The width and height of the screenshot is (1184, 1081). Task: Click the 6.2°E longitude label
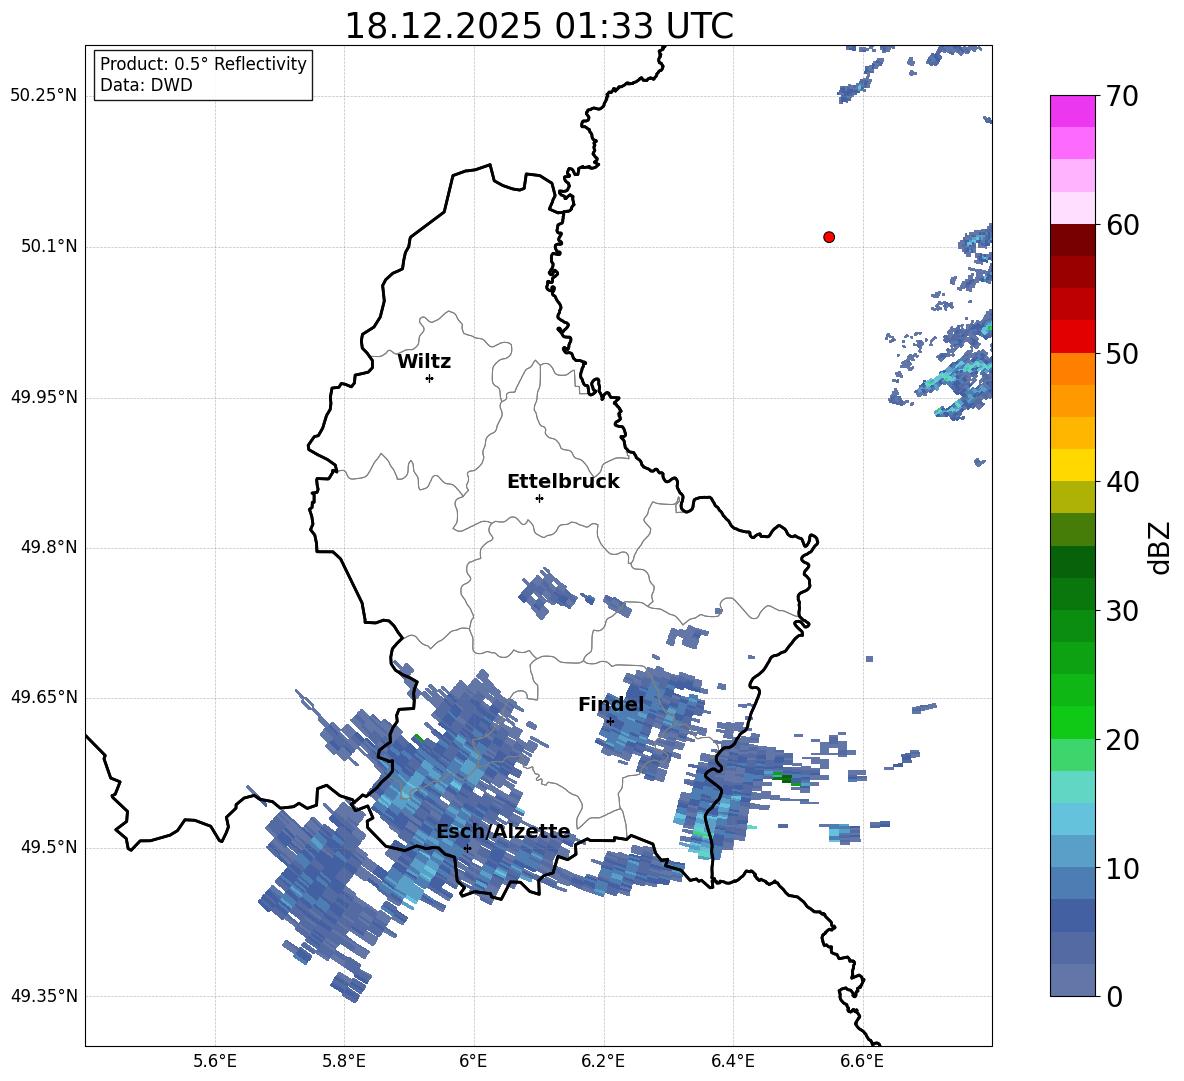point(603,1061)
